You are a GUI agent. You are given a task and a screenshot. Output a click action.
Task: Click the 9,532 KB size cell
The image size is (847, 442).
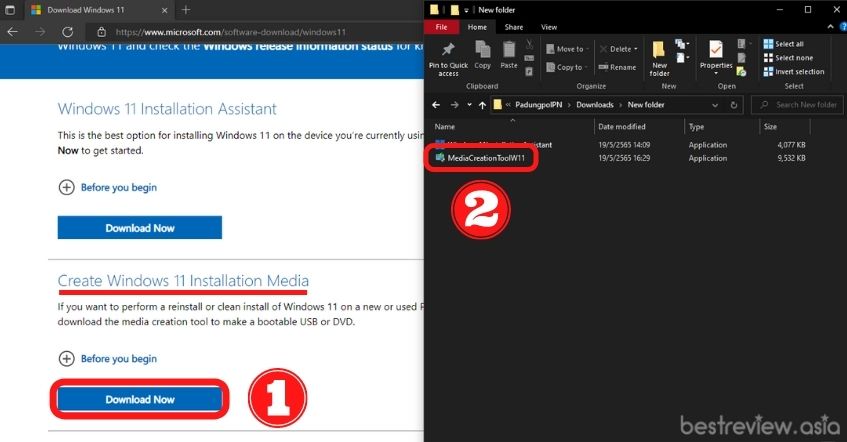791,158
